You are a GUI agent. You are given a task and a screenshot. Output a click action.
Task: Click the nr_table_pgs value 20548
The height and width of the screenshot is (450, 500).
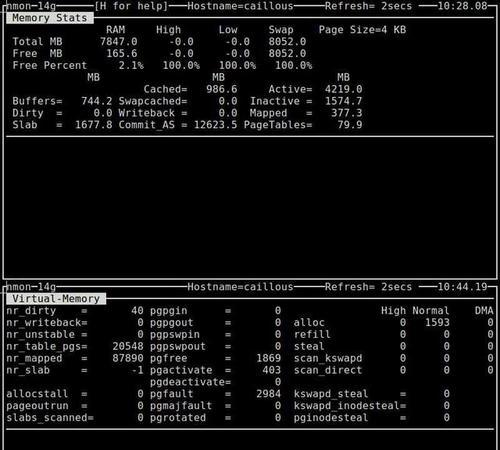point(128,346)
